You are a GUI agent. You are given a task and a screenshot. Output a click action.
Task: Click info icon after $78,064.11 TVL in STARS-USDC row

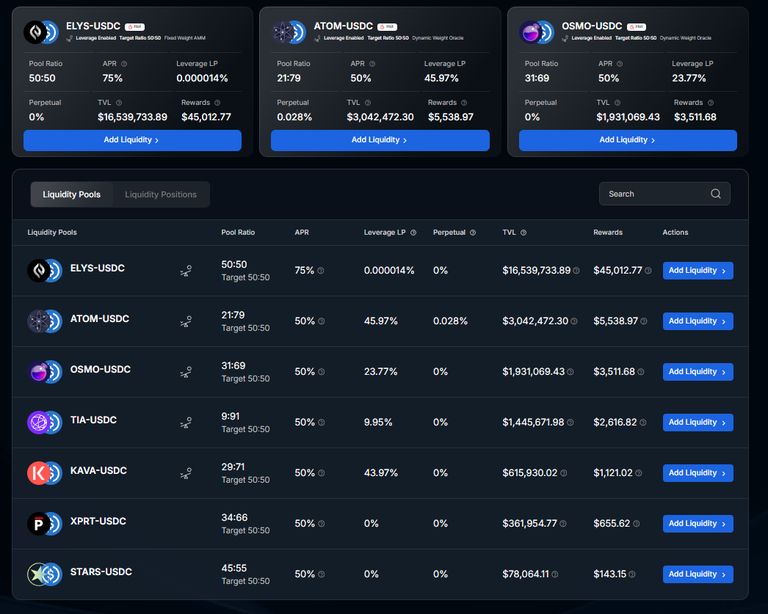click(x=555, y=575)
